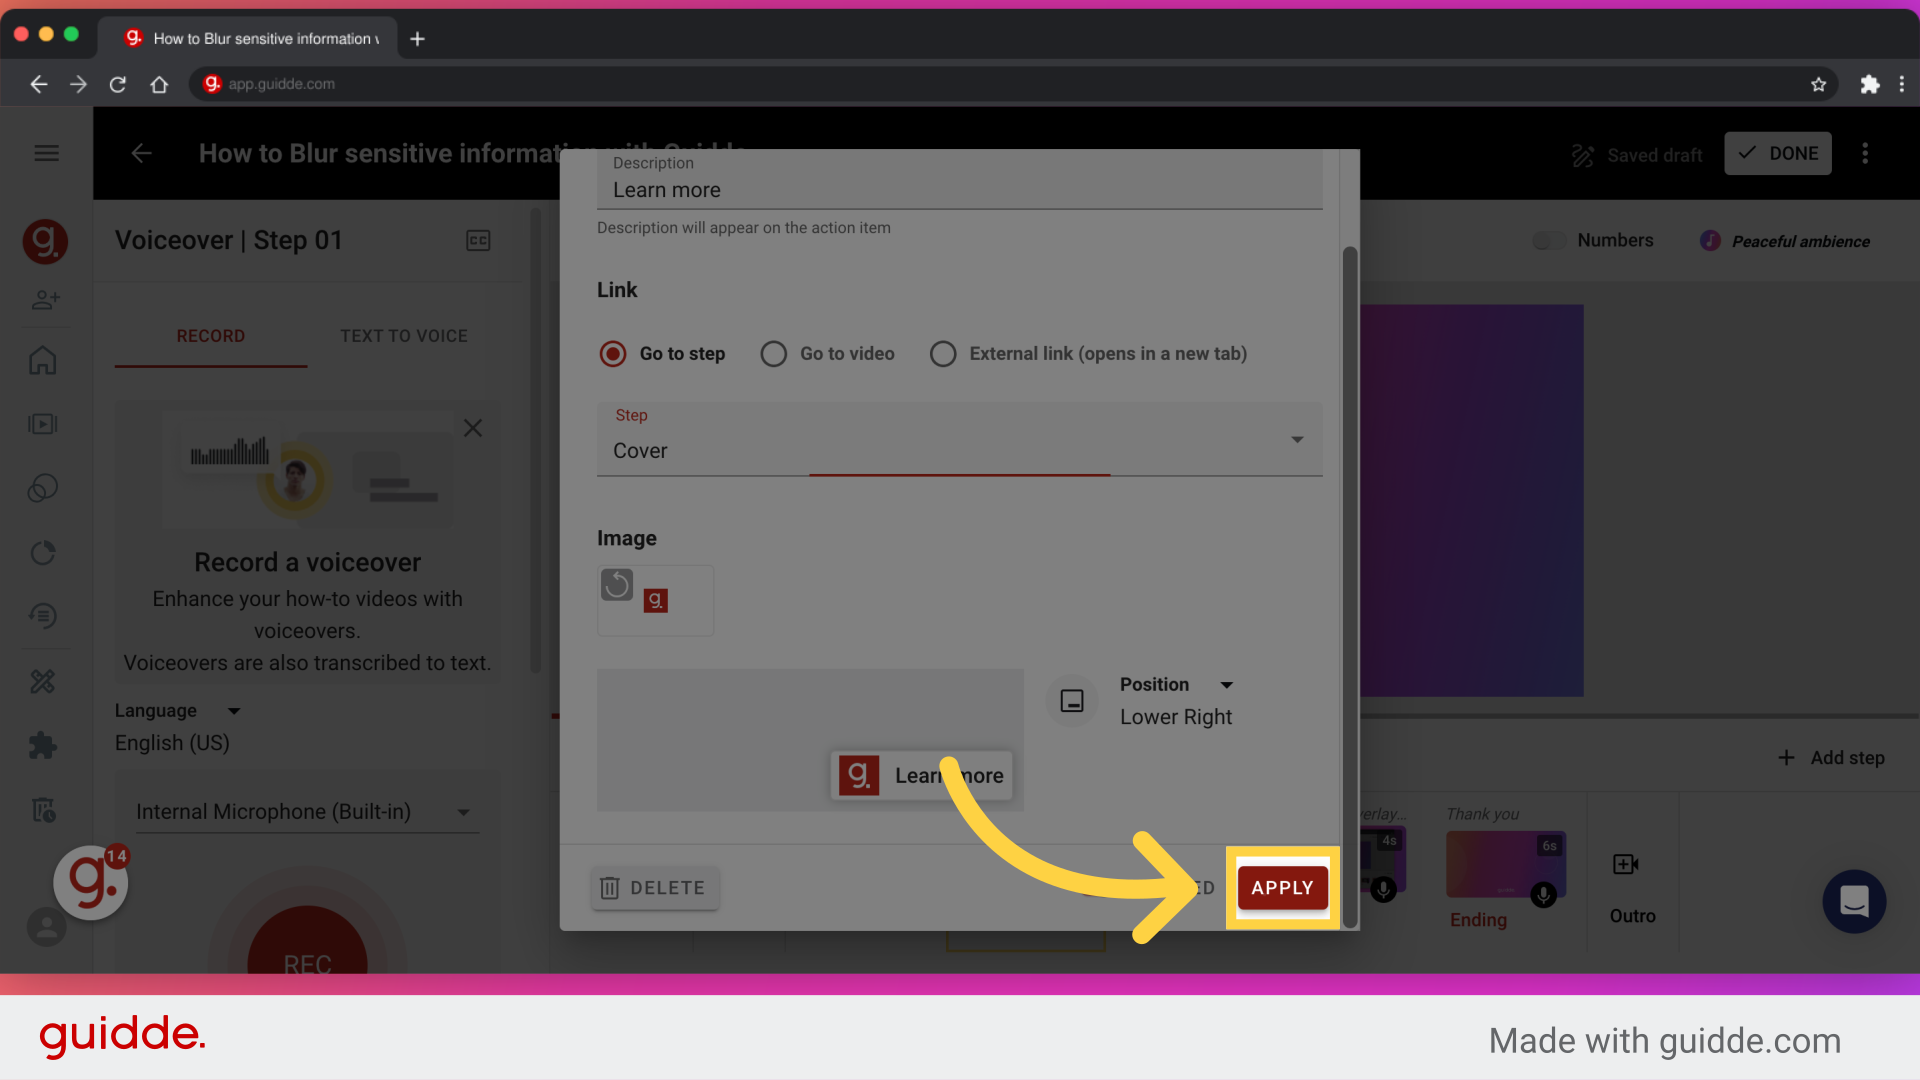Open the tools crossed-utensils icon in sidebar
This screenshot has height=1080, width=1920.
[44, 681]
